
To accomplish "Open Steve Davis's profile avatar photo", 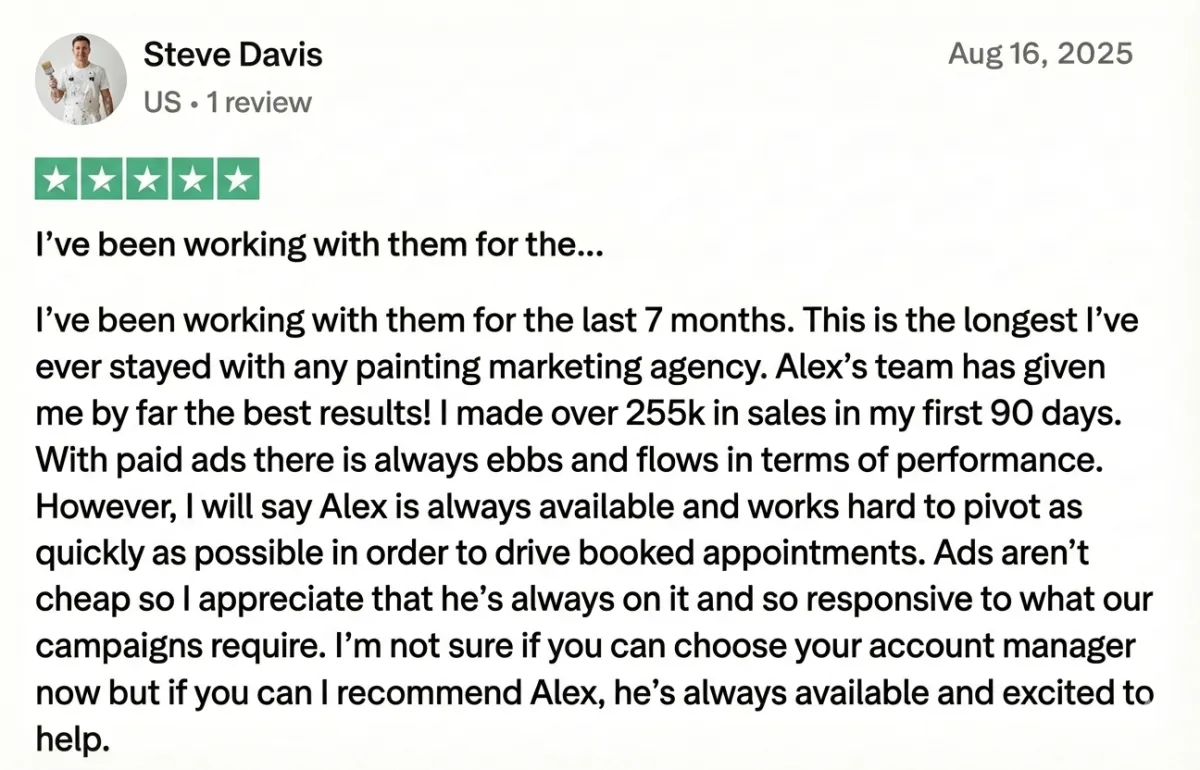I will click(x=80, y=78).
